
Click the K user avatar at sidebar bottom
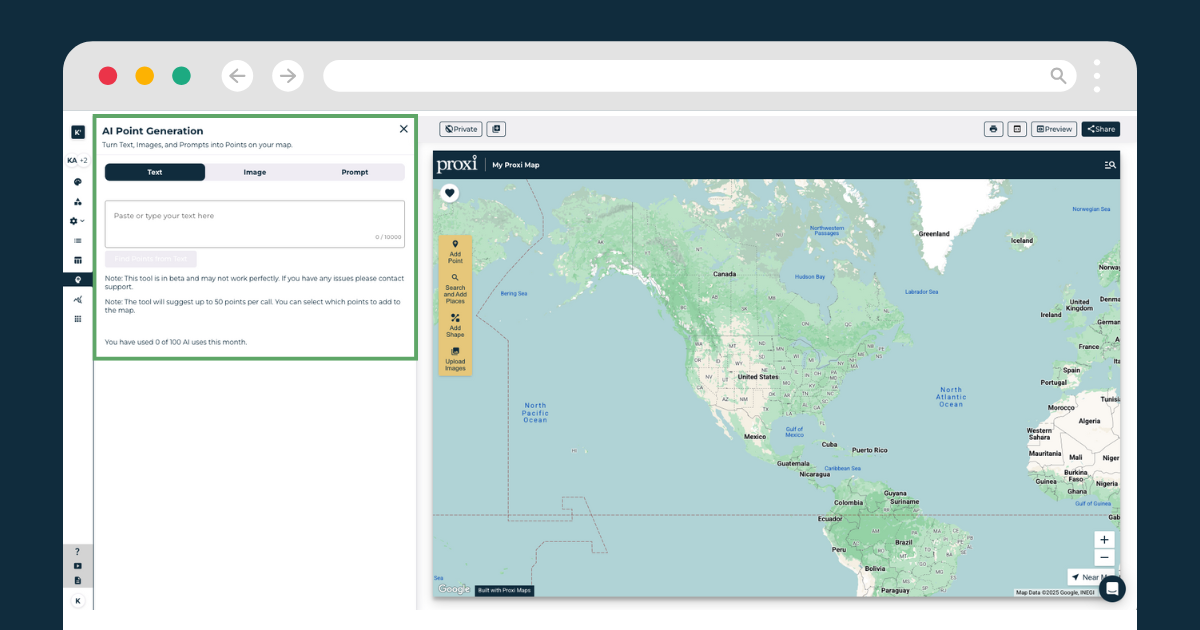(x=78, y=601)
